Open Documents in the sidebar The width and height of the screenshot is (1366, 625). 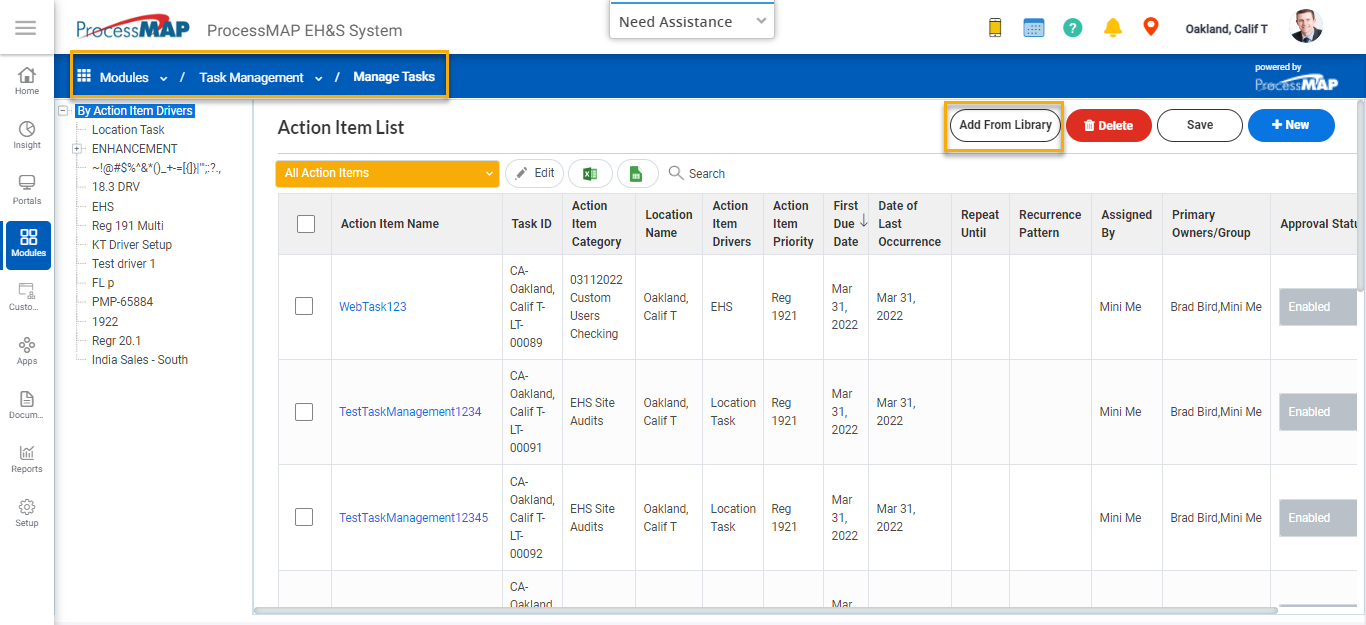click(x=27, y=405)
